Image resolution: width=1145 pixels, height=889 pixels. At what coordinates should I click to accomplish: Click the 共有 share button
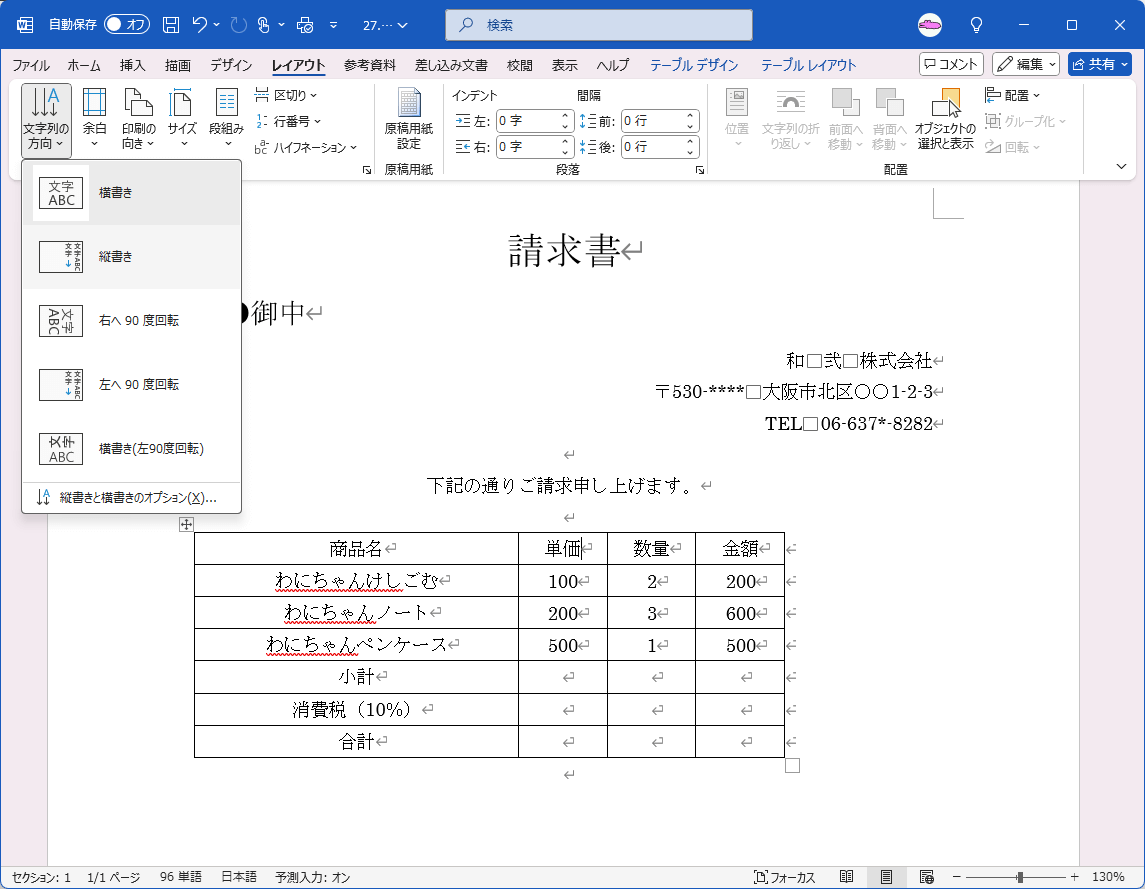click(x=1100, y=64)
